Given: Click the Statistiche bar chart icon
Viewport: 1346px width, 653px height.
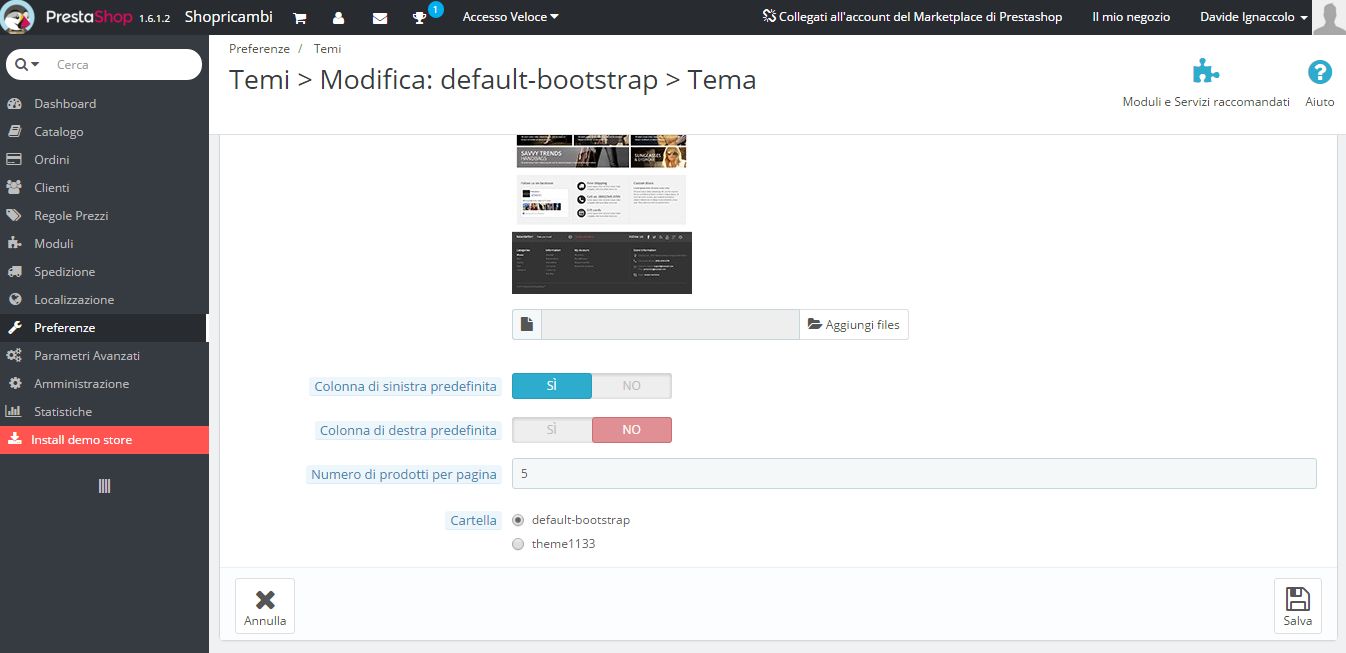Looking at the screenshot, I should click(x=15, y=412).
